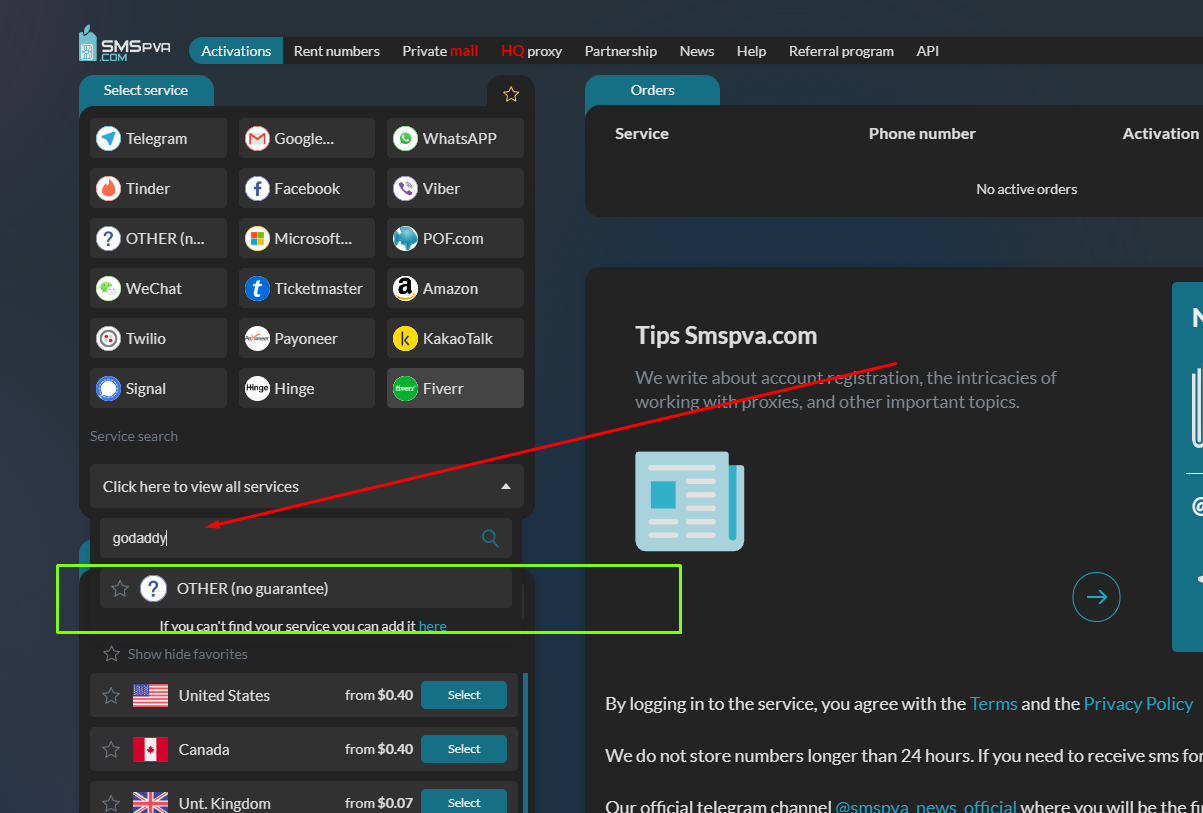Select the Twilio service
The width and height of the screenshot is (1203, 813).
pyautogui.click(x=158, y=338)
